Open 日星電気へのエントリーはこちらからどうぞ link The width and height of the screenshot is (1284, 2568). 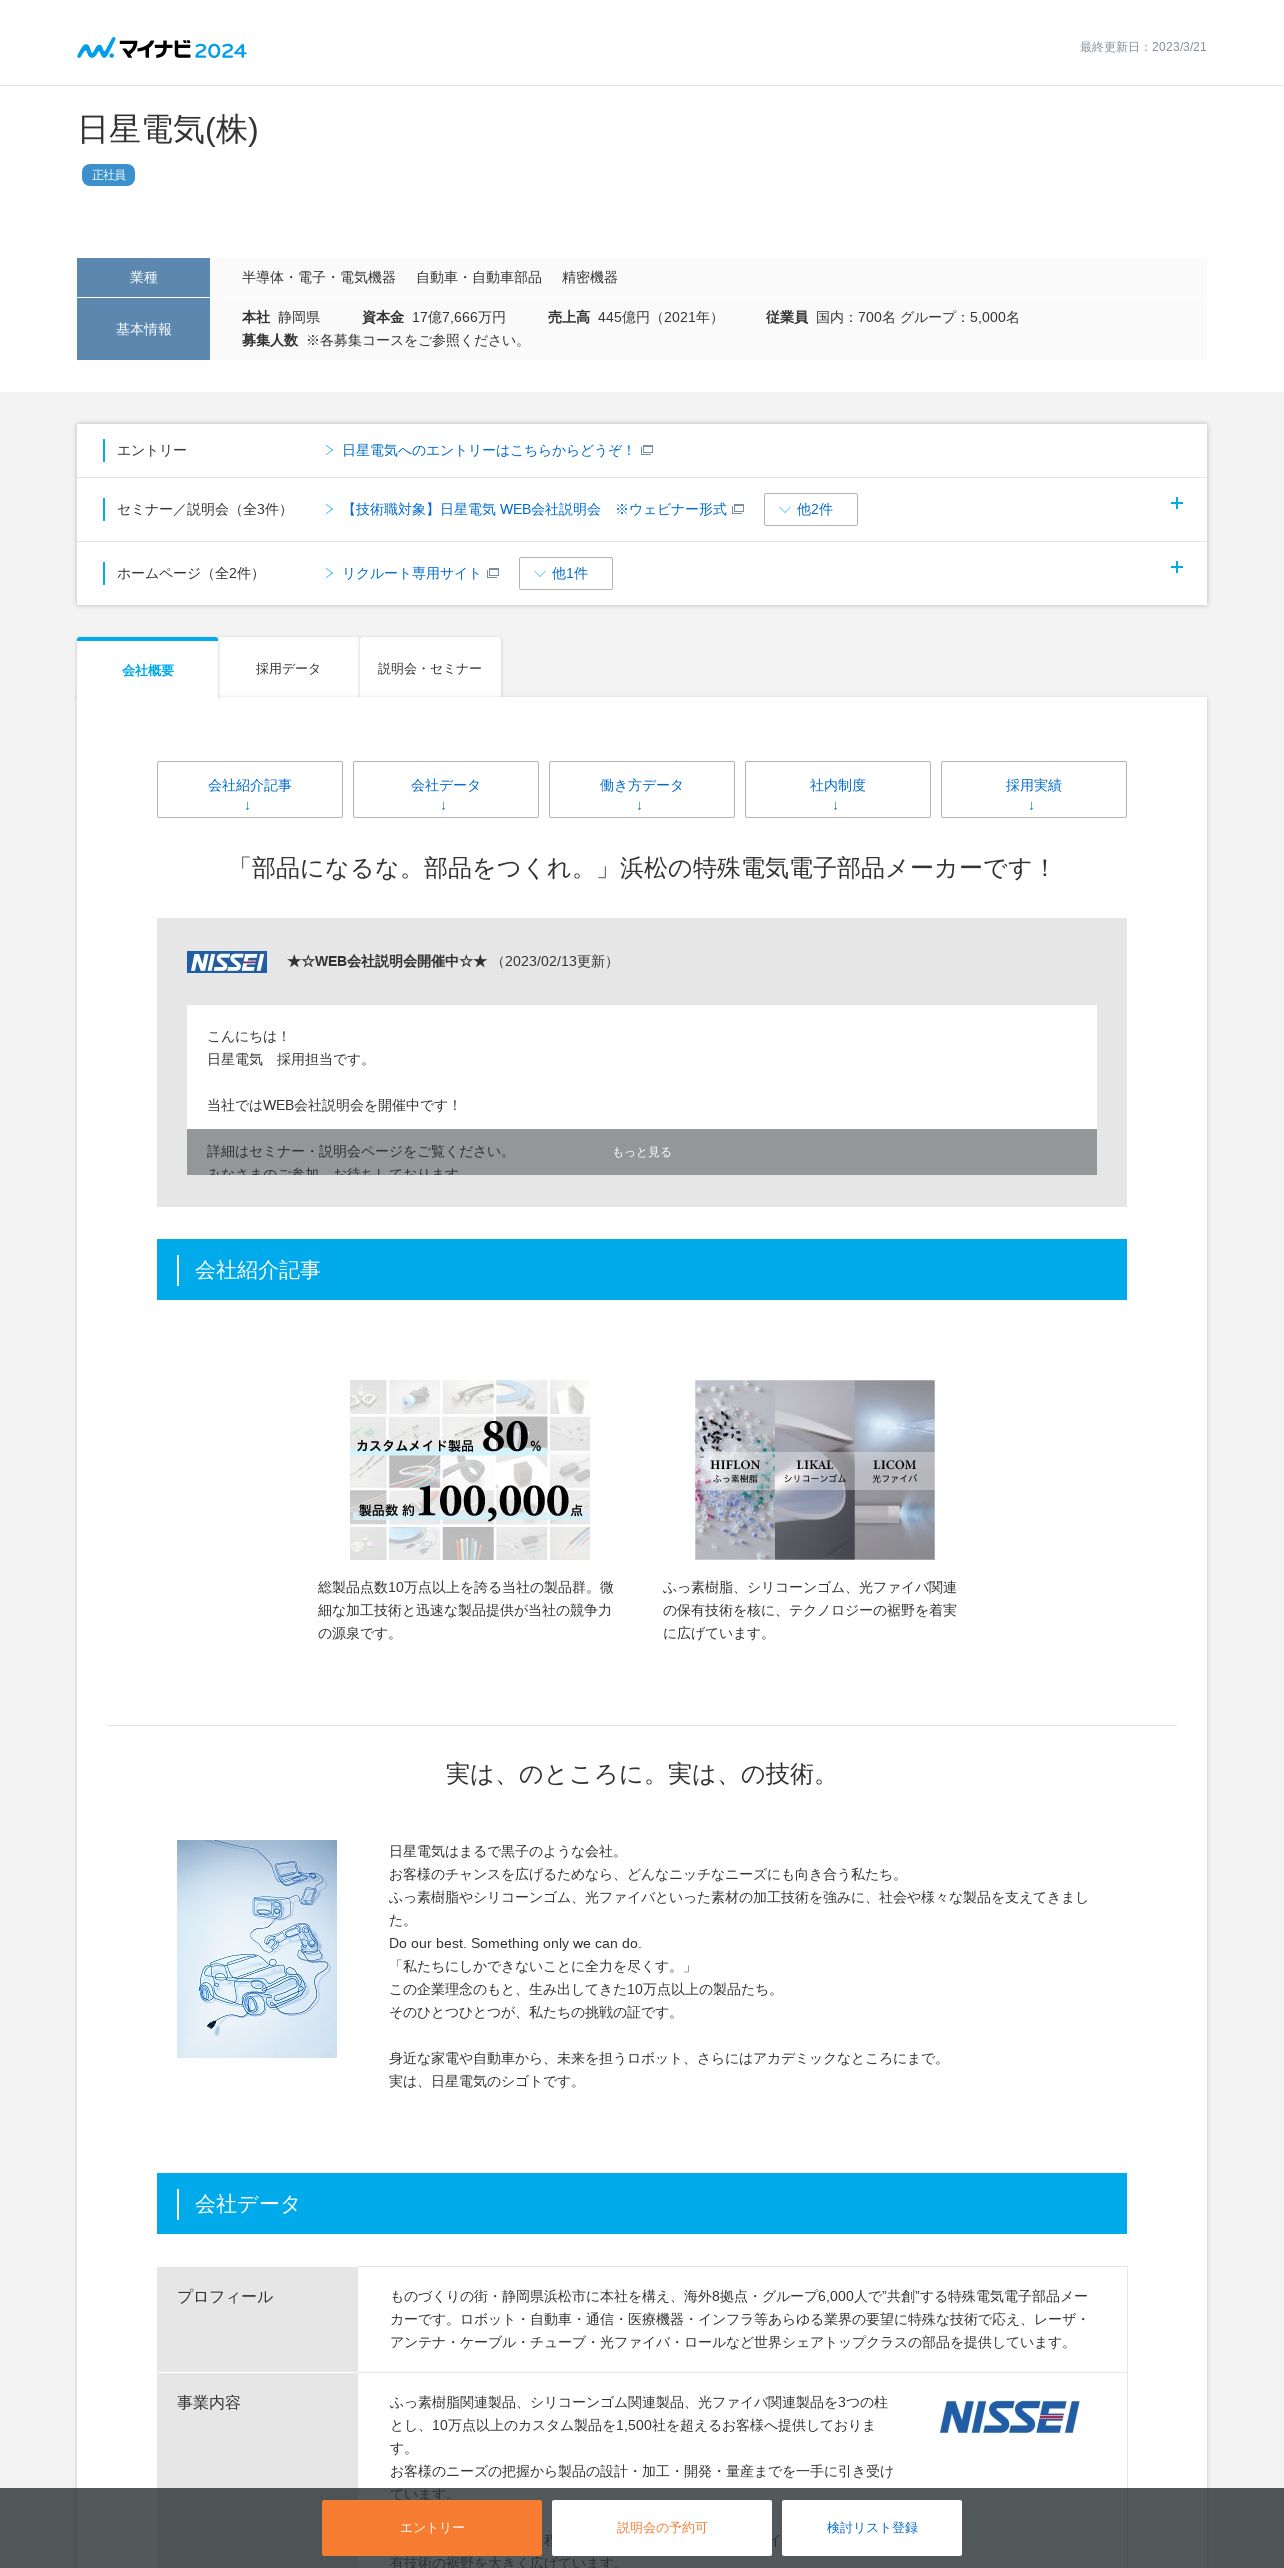(488, 450)
